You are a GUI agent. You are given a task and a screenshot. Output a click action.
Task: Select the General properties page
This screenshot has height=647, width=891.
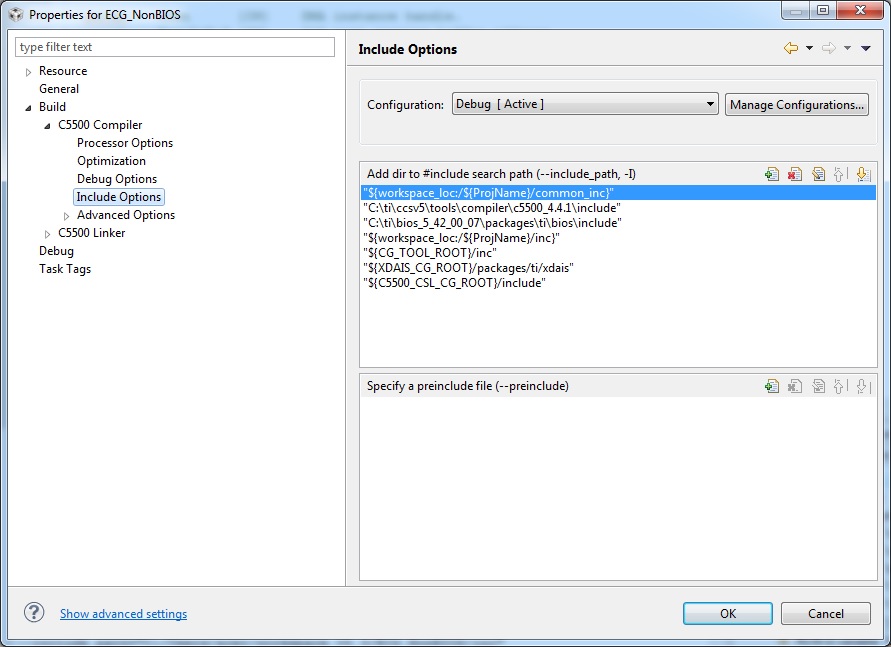coord(59,89)
